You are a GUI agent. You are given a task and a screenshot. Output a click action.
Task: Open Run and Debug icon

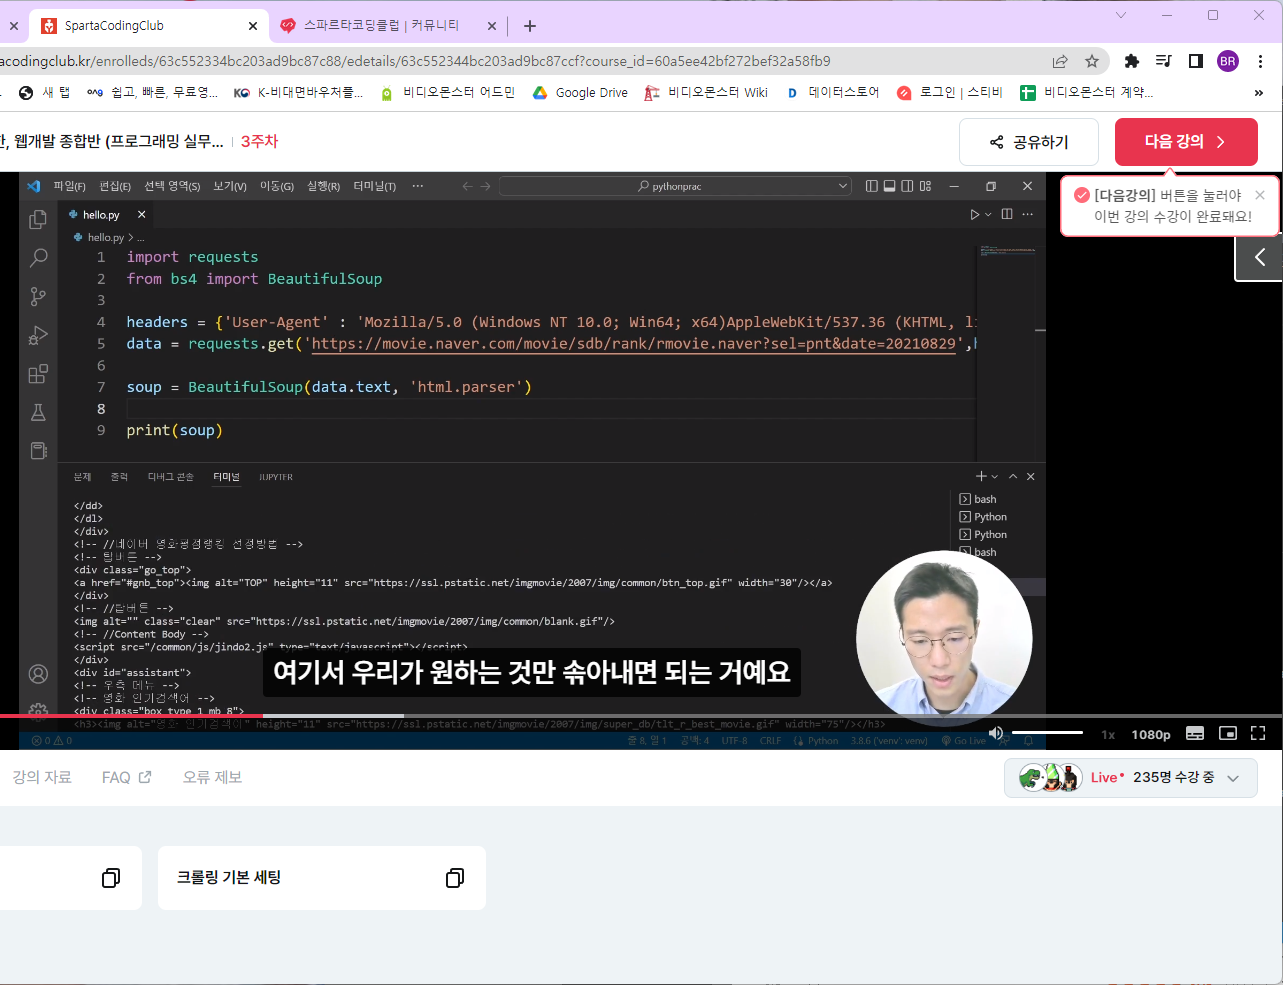38,335
